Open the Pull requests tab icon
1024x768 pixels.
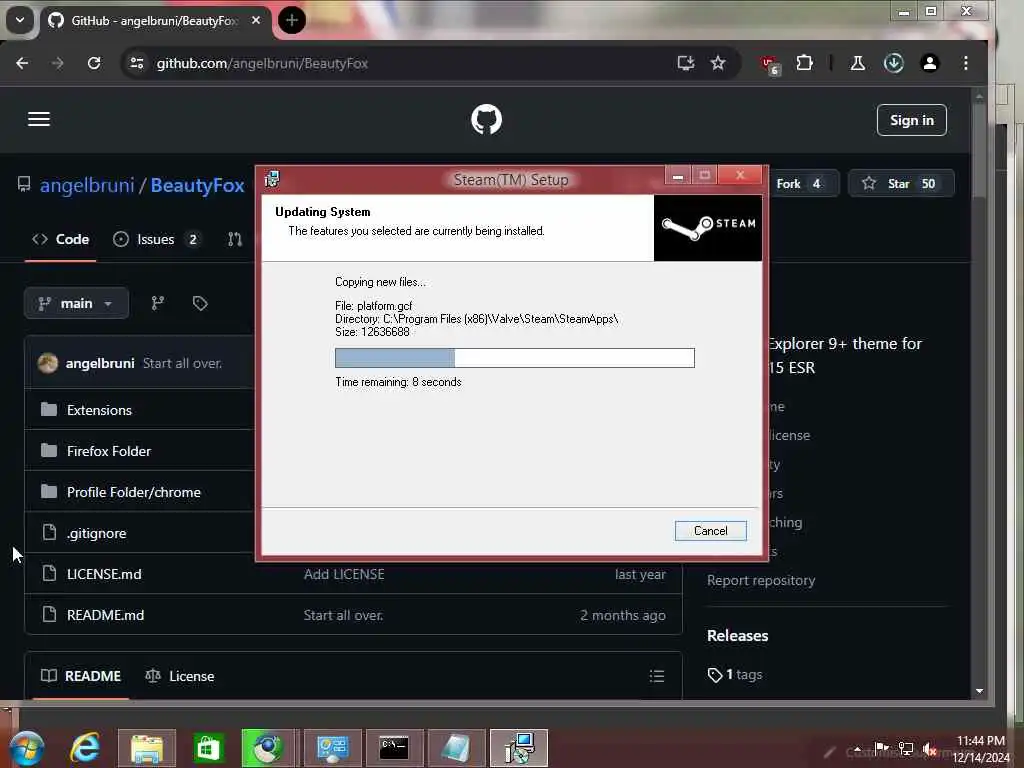235,239
